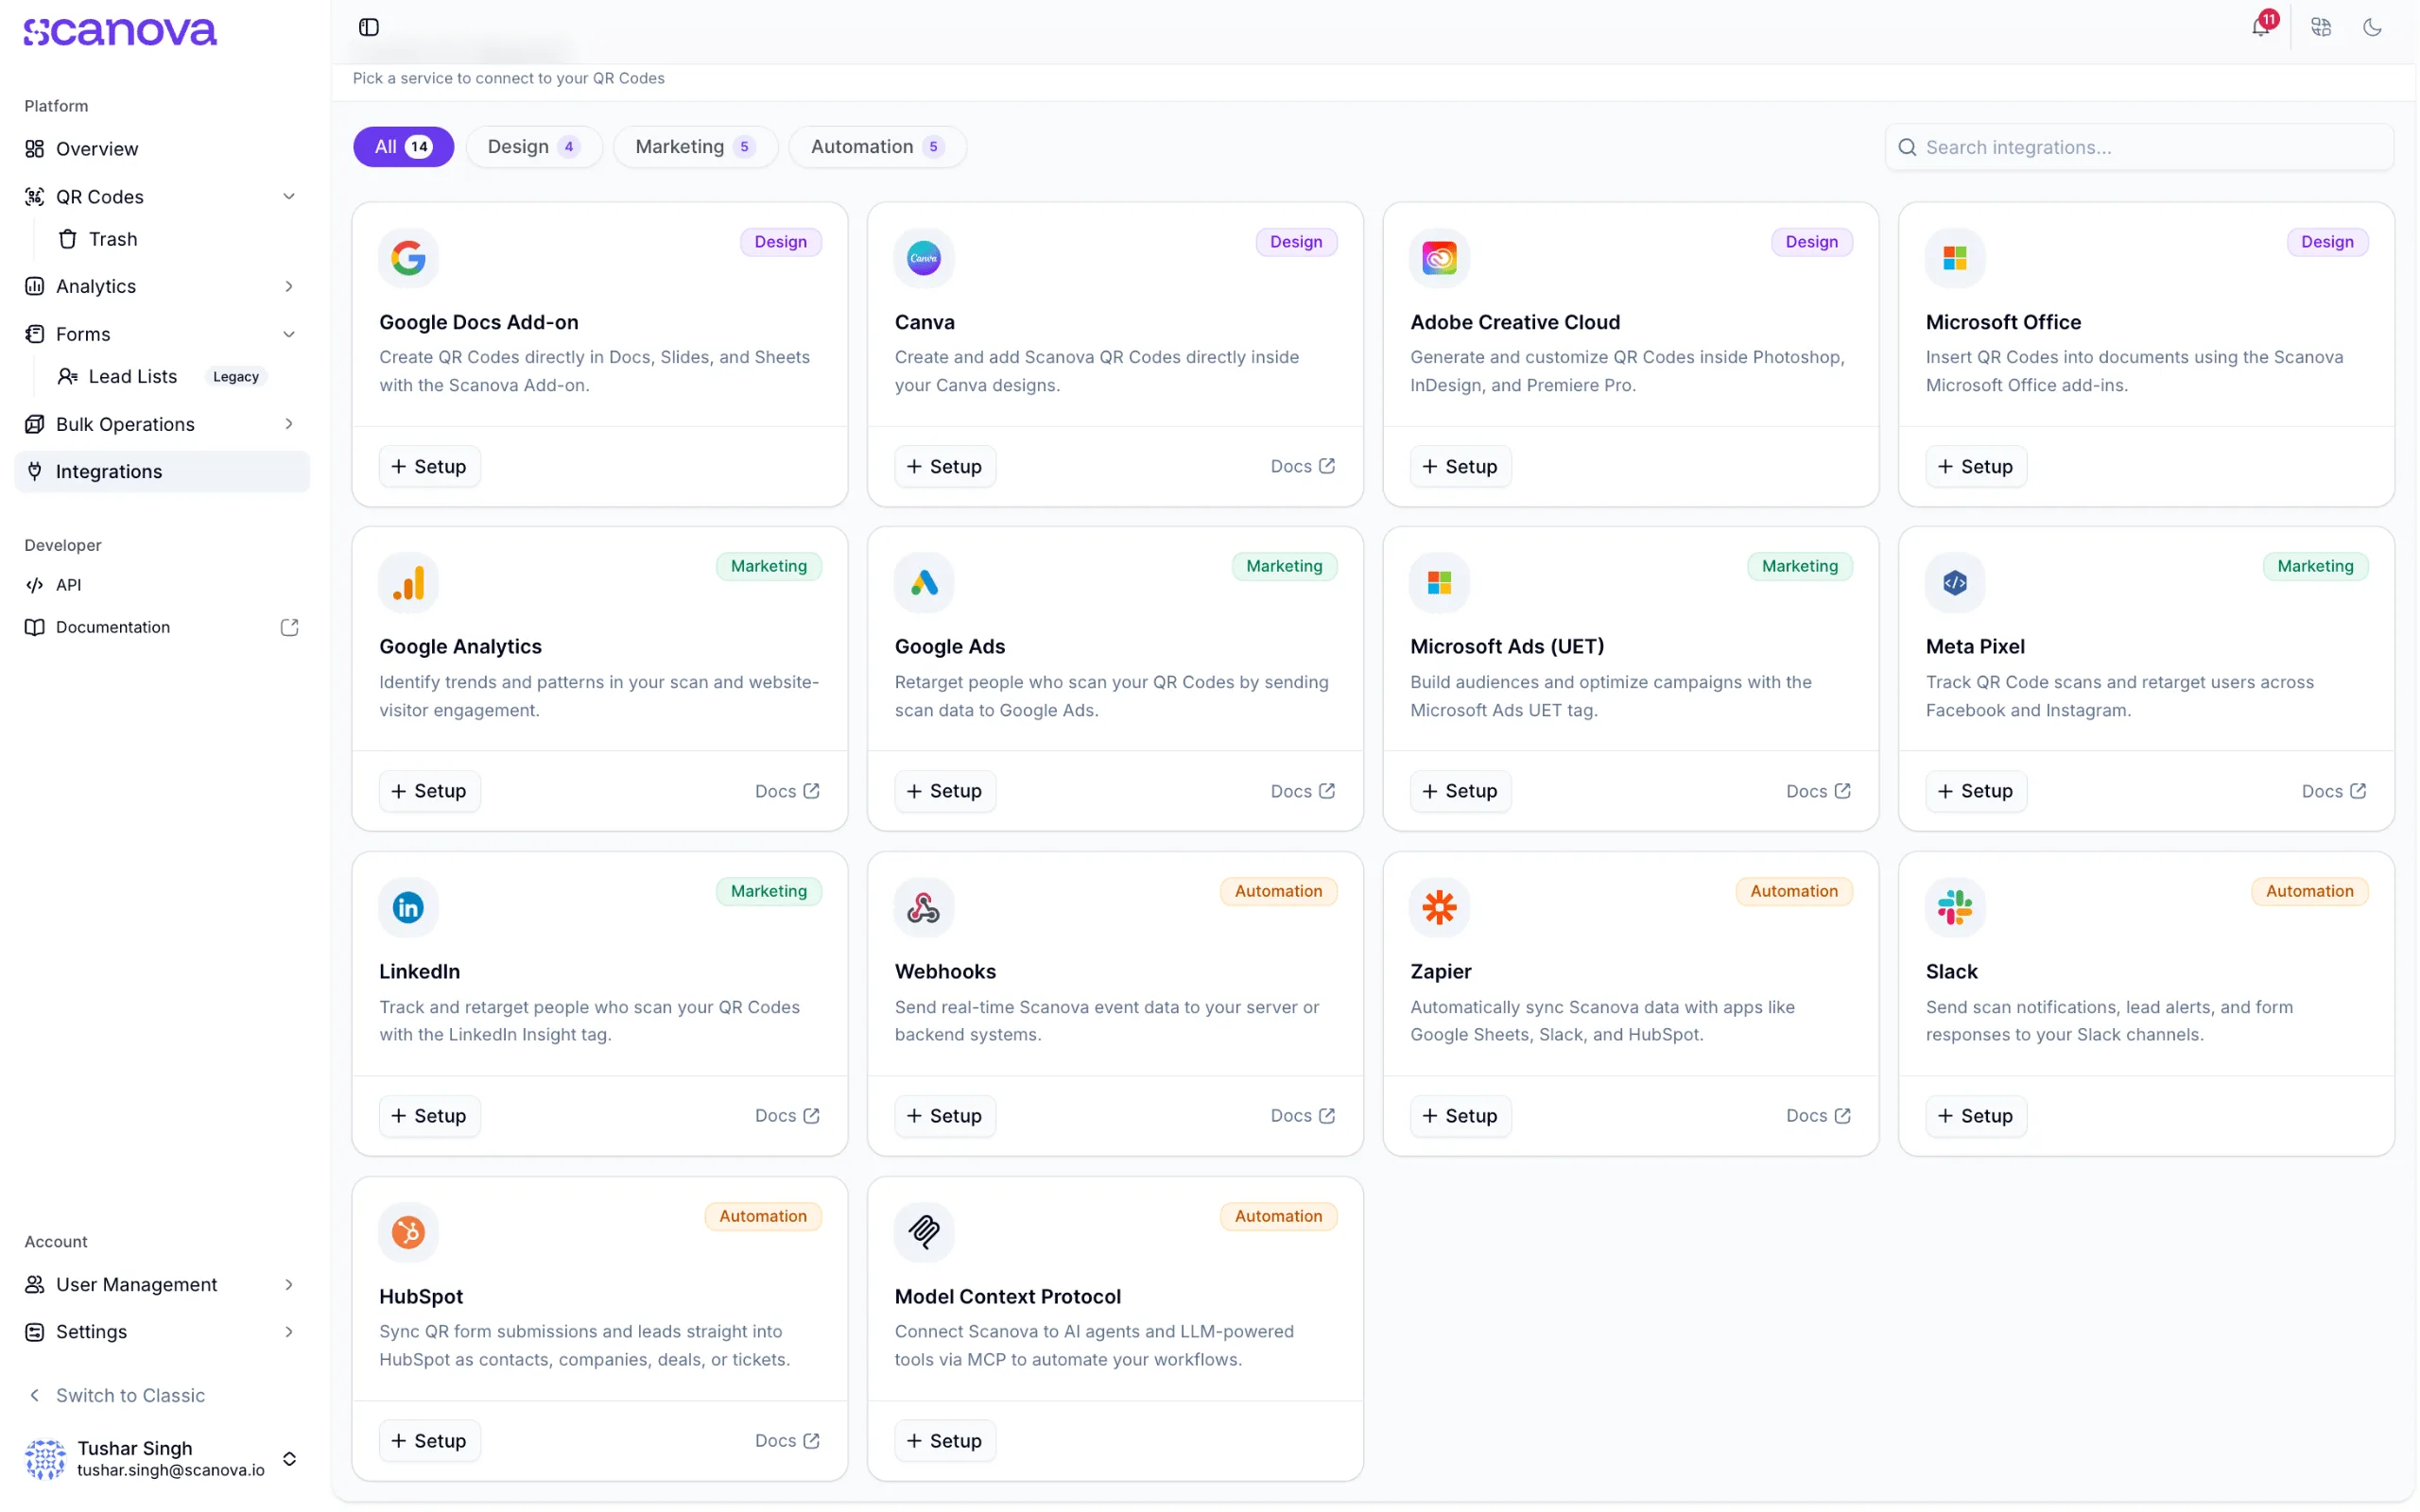The height and width of the screenshot is (1512, 2420).
Task: Click the Model Context Protocol logo
Action: [x=924, y=1232]
